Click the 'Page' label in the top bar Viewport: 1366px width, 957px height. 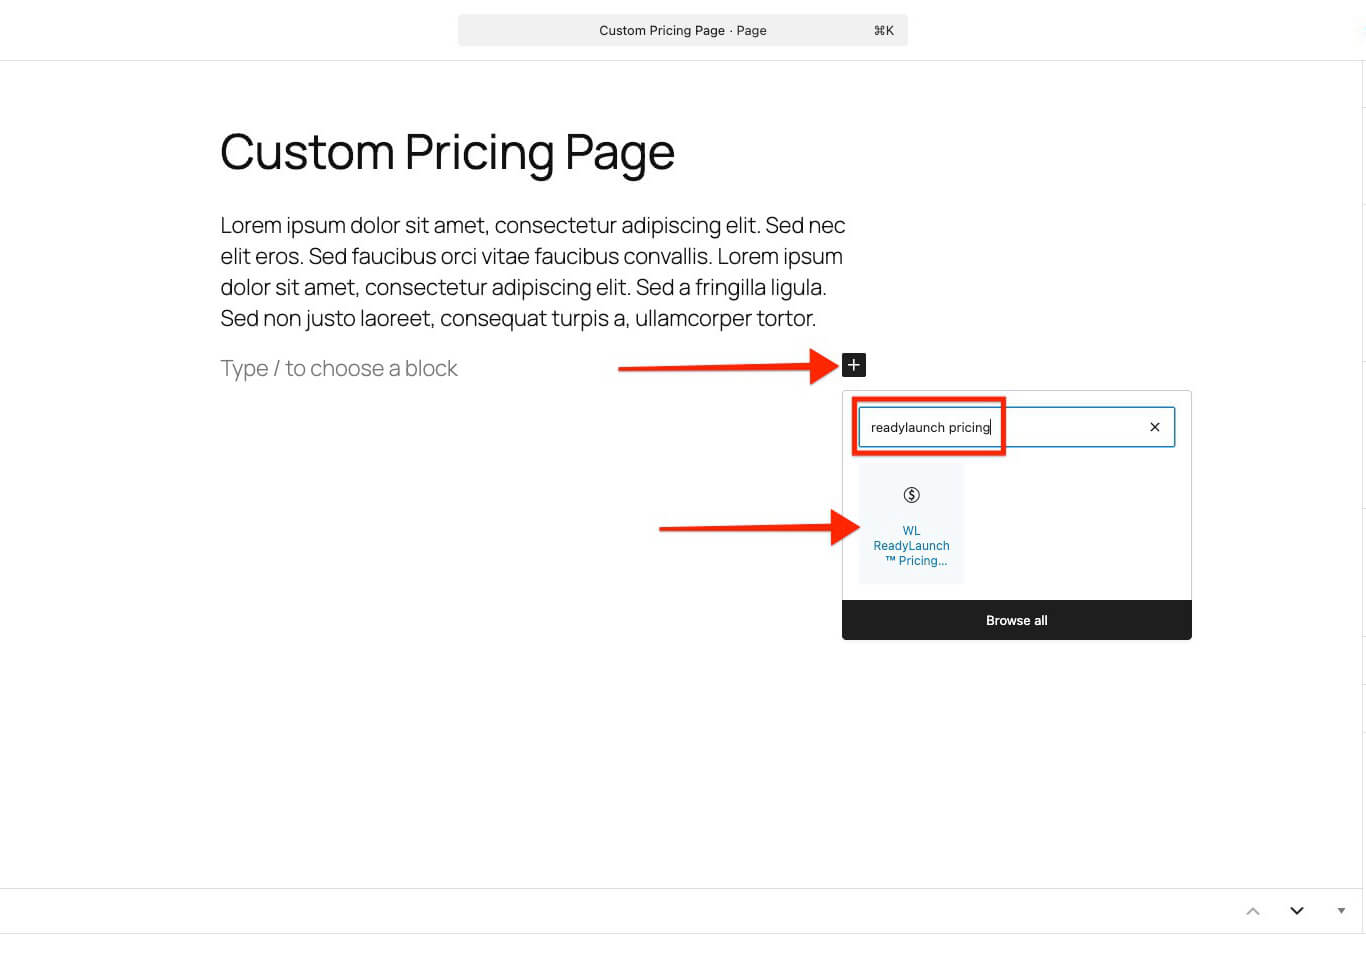tap(751, 30)
